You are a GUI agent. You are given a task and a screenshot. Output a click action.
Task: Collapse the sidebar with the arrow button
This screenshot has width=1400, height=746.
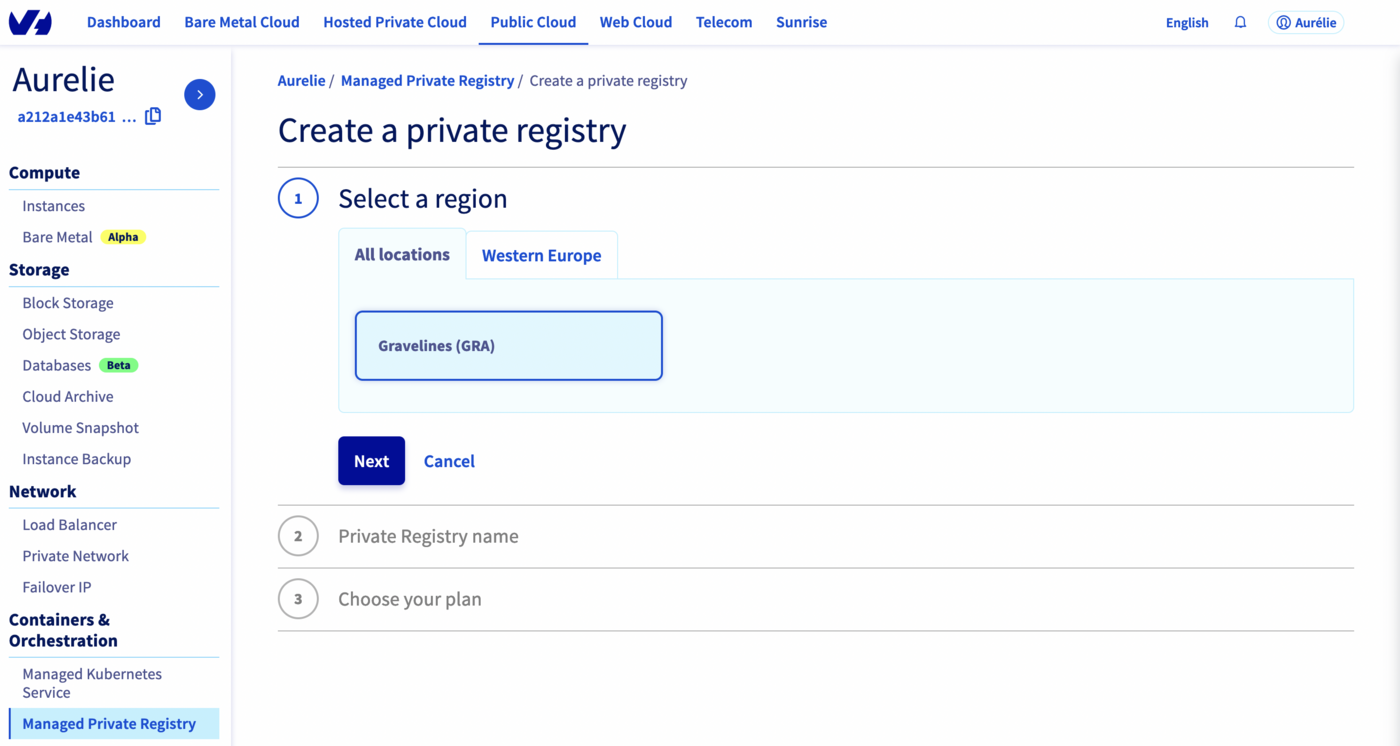coord(199,94)
